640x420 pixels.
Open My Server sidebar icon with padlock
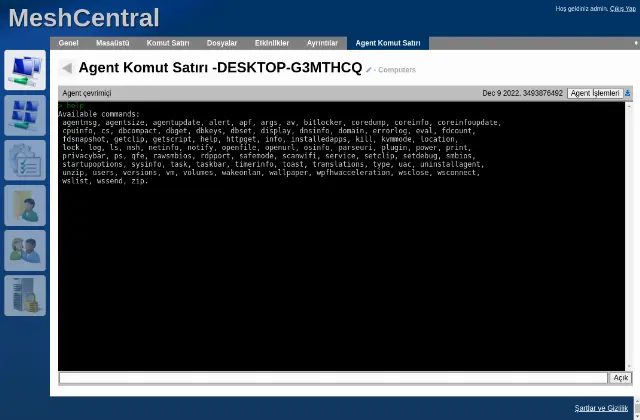tap(25, 295)
